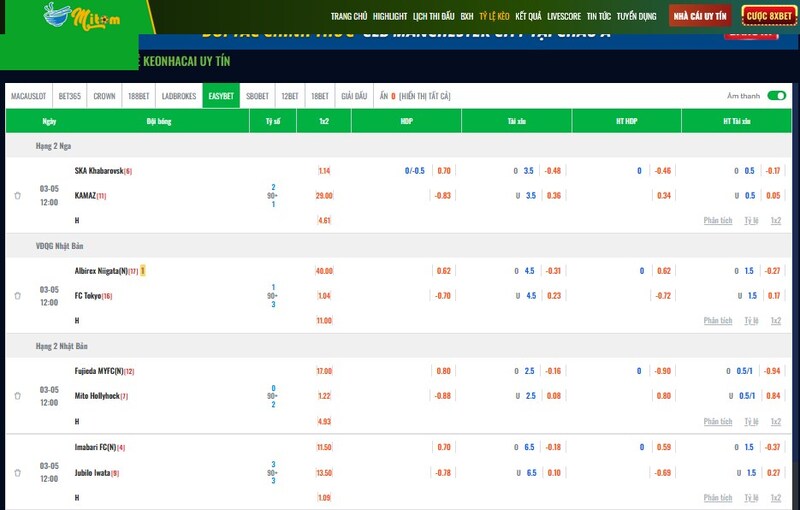Switch to the SBOBET tab
Screen dimensions: 800x510
pyautogui.click(x=257, y=96)
